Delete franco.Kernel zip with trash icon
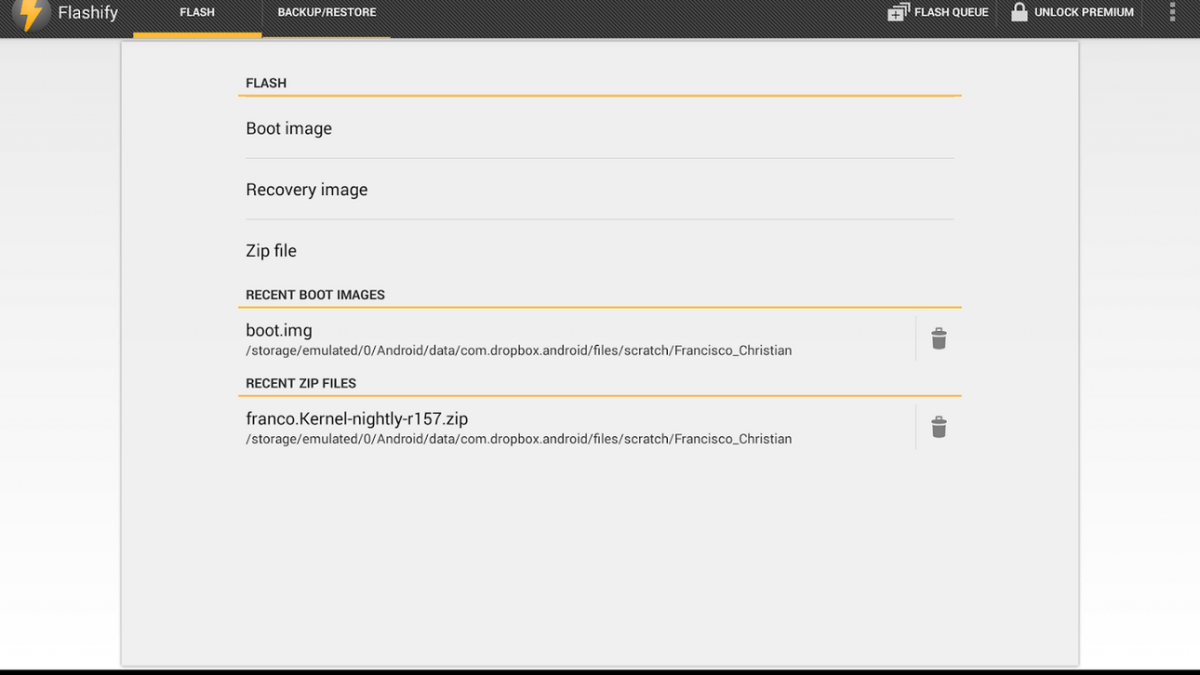This screenshot has width=1200, height=675. [x=938, y=428]
